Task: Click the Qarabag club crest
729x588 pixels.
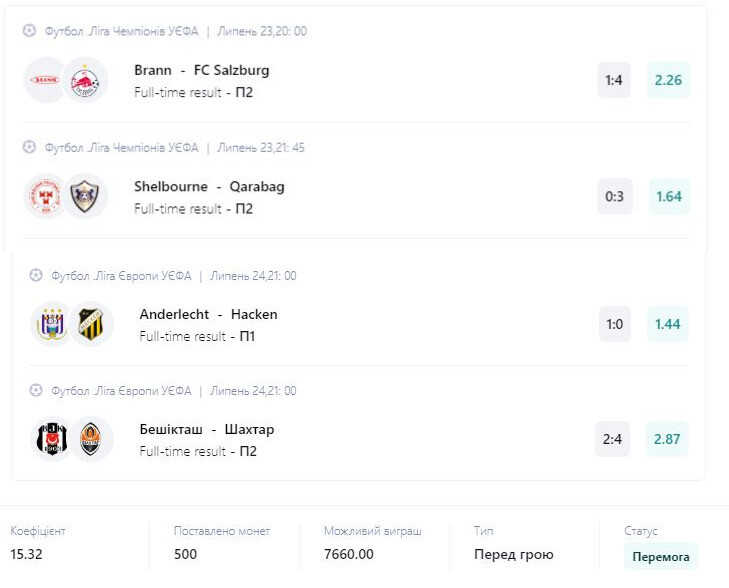Action: tap(85, 196)
